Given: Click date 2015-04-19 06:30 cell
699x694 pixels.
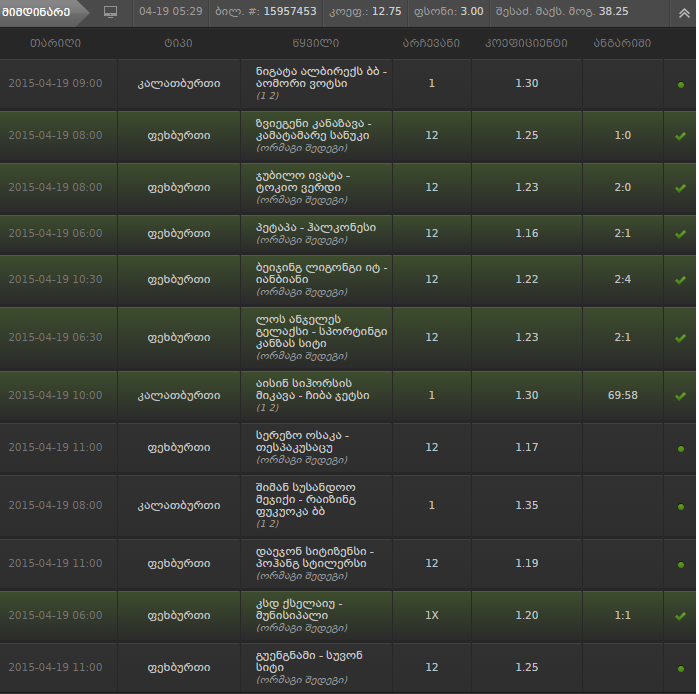Looking at the screenshot, I should 55,337.
